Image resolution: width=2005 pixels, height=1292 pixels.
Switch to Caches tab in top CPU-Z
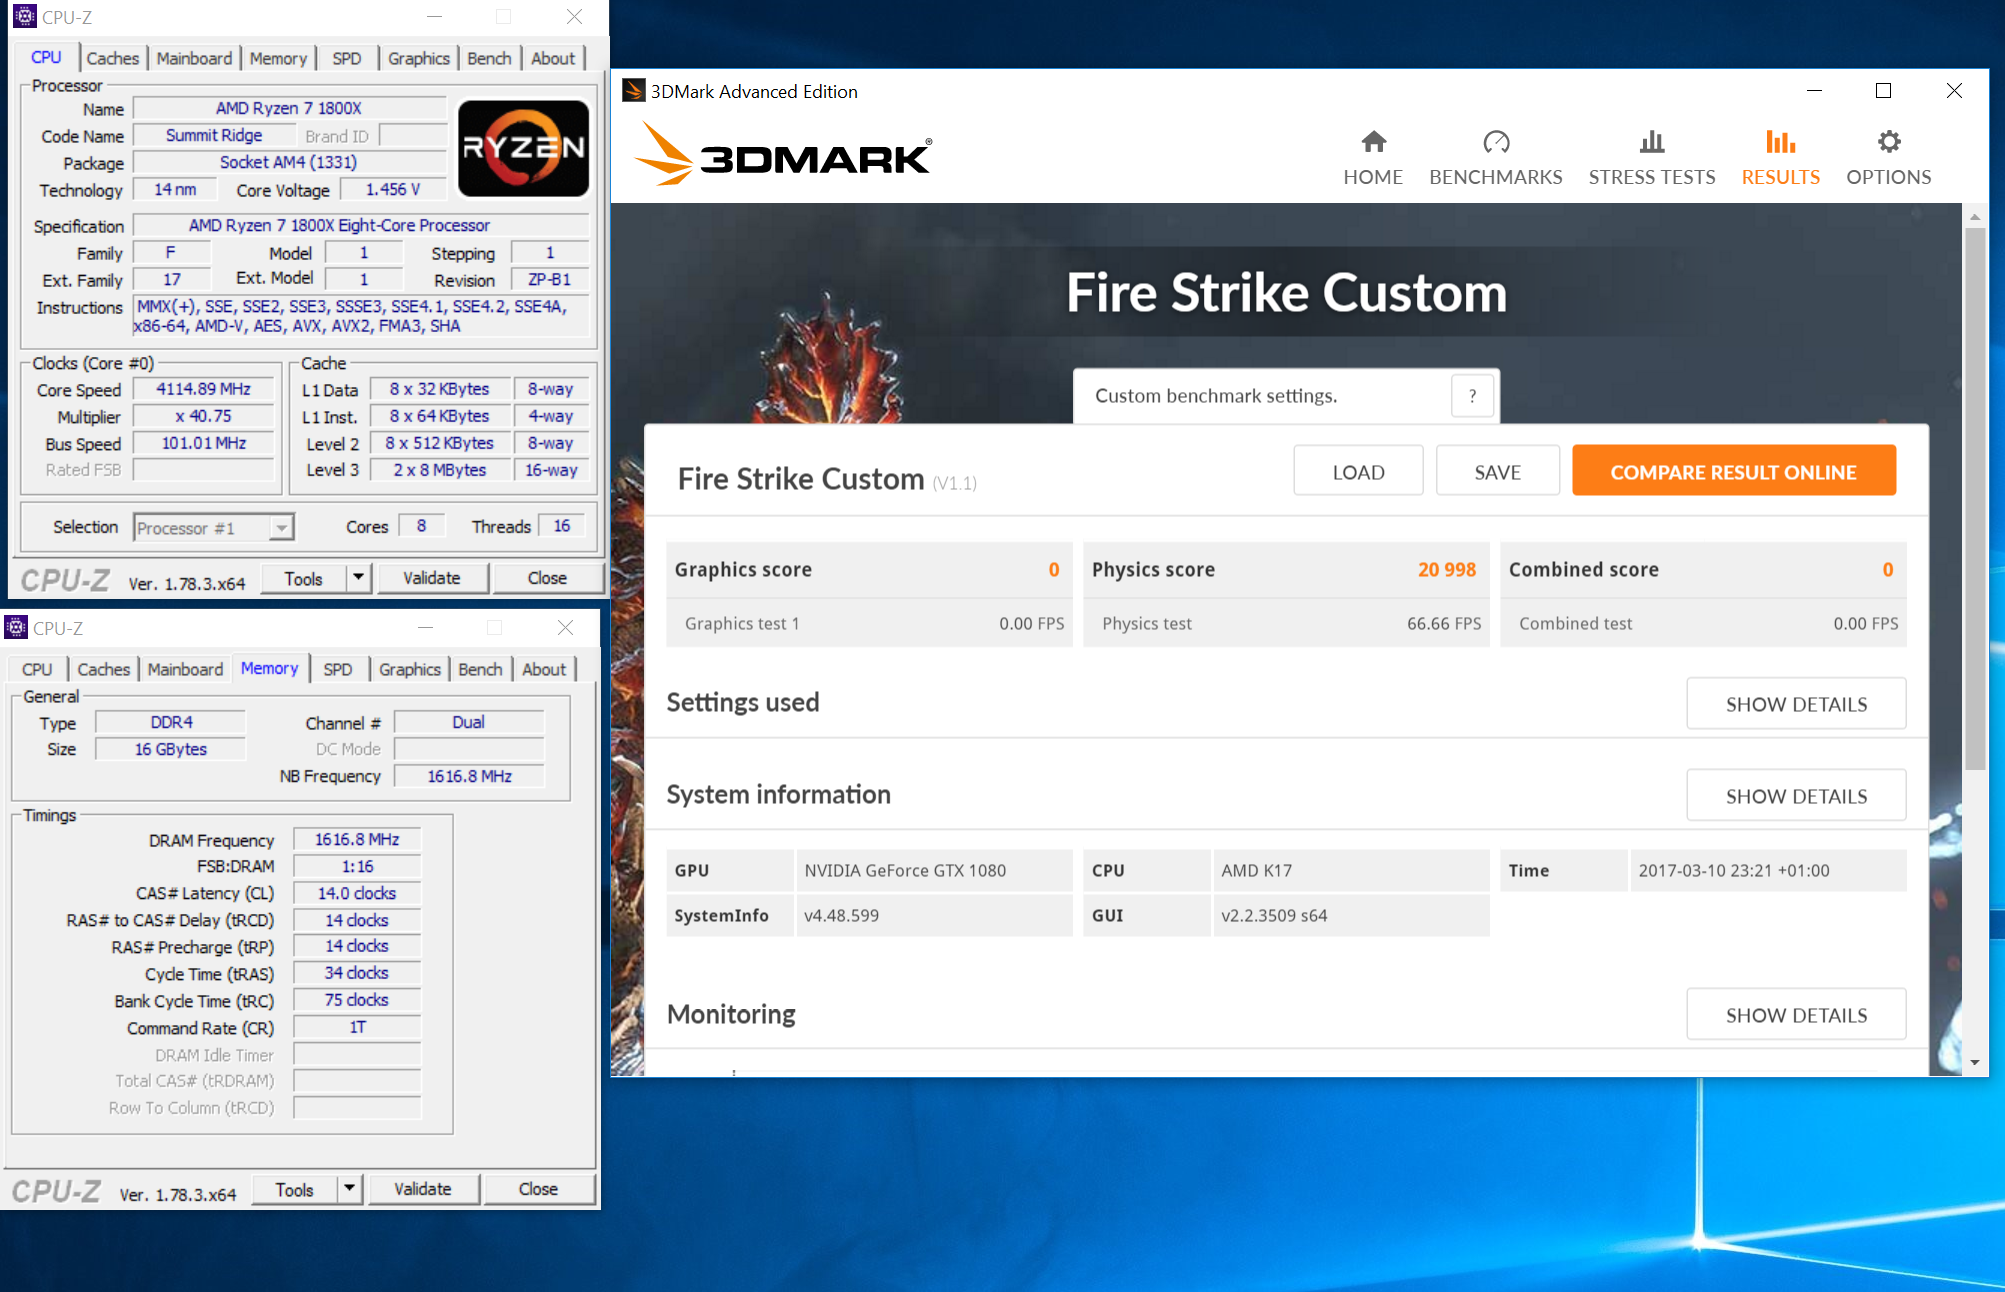click(113, 58)
